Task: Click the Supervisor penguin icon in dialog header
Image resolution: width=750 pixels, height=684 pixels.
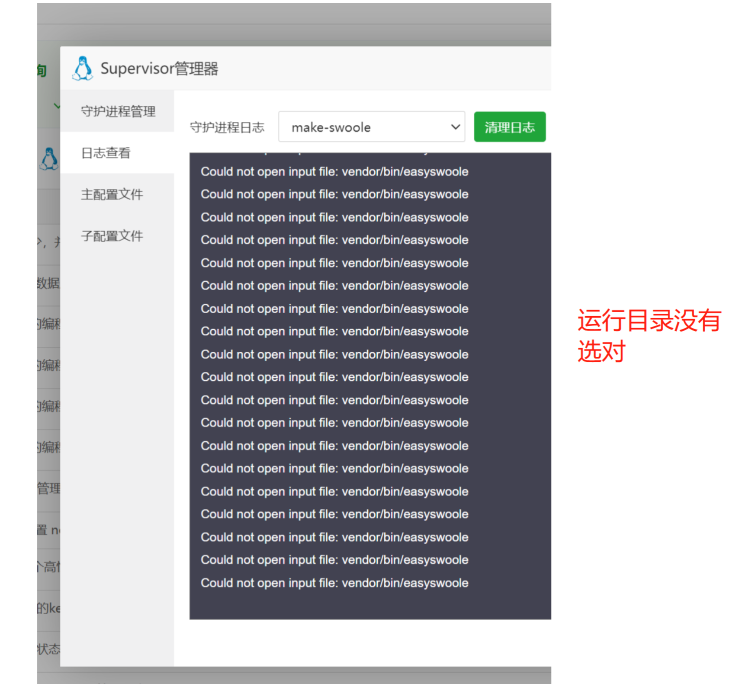Action: click(82, 69)
